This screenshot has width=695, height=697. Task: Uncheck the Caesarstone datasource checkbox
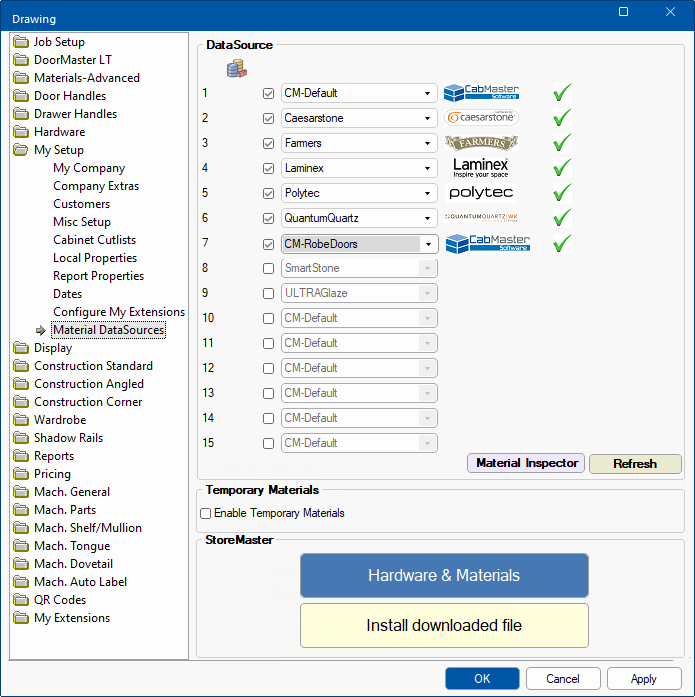pos(268,118)
